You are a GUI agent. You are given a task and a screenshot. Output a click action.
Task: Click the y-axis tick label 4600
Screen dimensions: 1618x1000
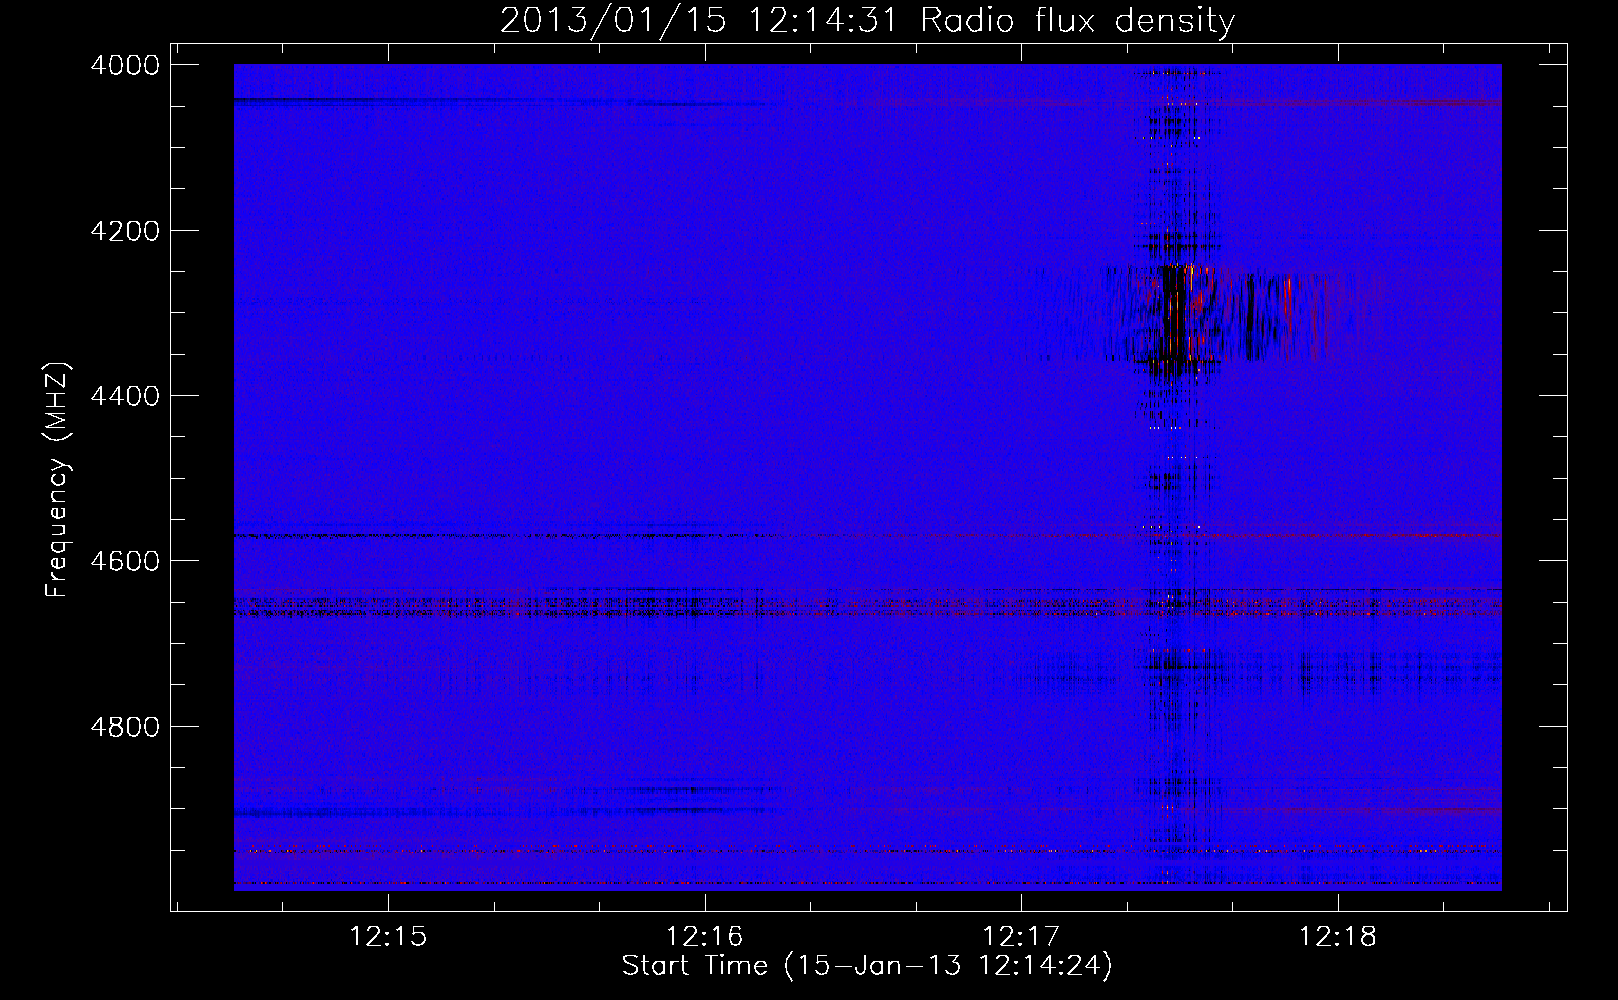tap(125, 561)
